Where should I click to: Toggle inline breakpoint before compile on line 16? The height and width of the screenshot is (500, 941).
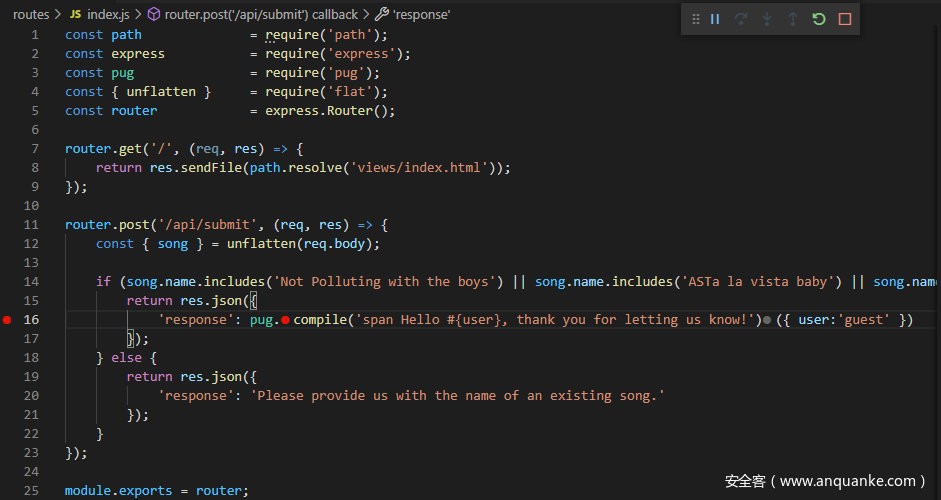(x=285, y=320)
